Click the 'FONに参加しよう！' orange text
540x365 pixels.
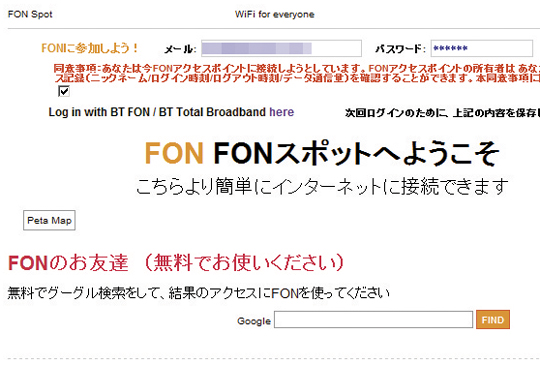coord(90,48)
